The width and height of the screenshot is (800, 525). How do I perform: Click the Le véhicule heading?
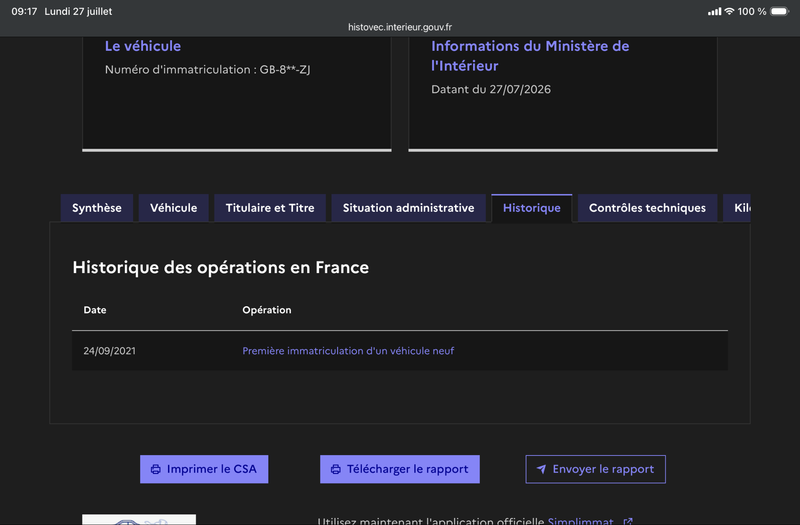(143, 46)
